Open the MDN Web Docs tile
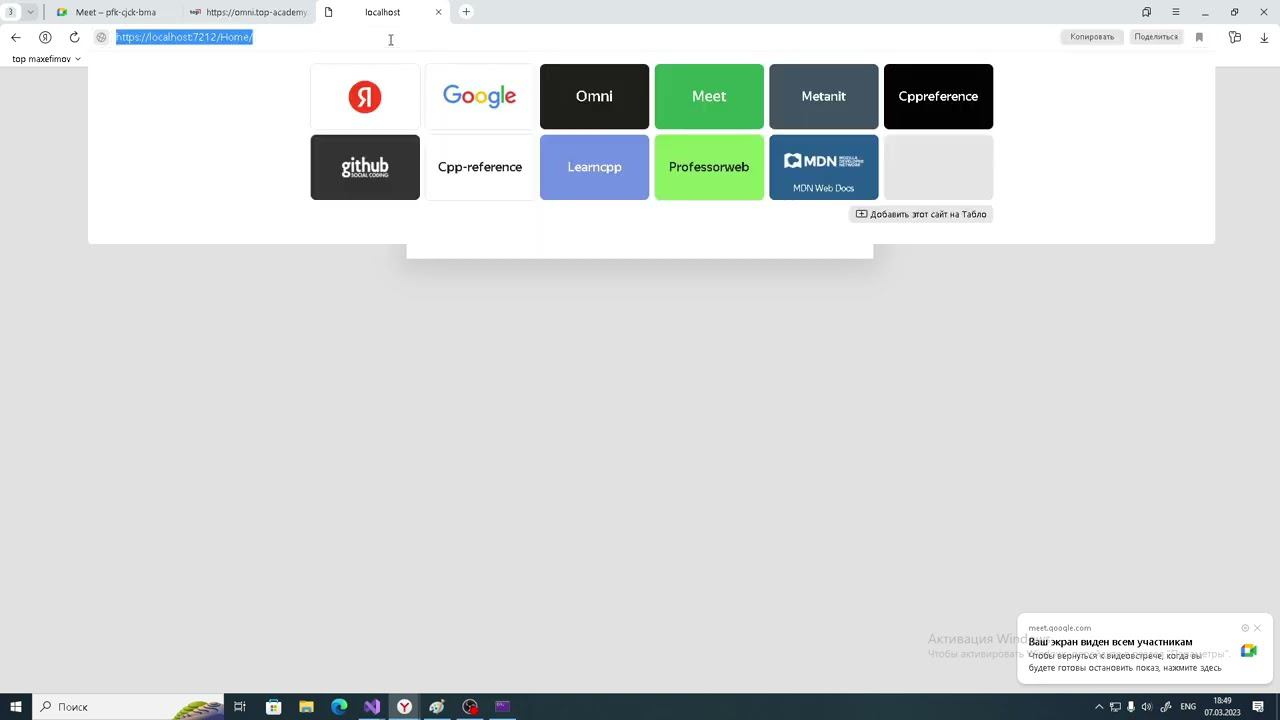Image resolution: width=1280 pixels, height=720 pixels. click(823, 167)
